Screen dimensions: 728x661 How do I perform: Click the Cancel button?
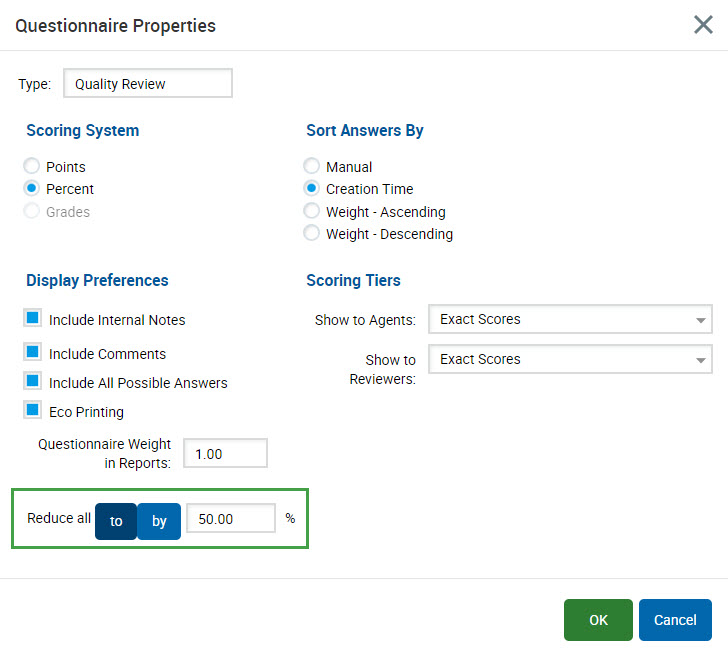click(675, 620)
